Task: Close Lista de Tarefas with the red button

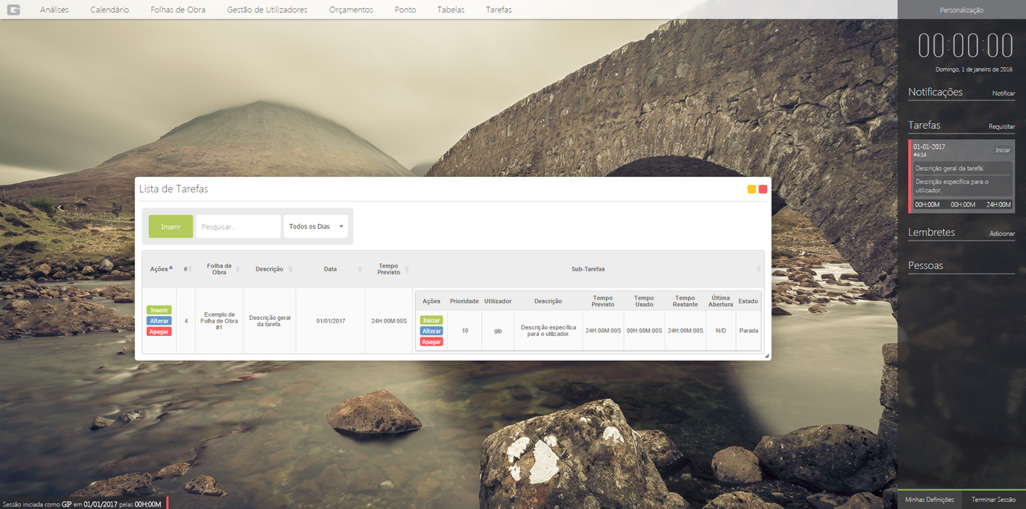Action: (763, 189)
